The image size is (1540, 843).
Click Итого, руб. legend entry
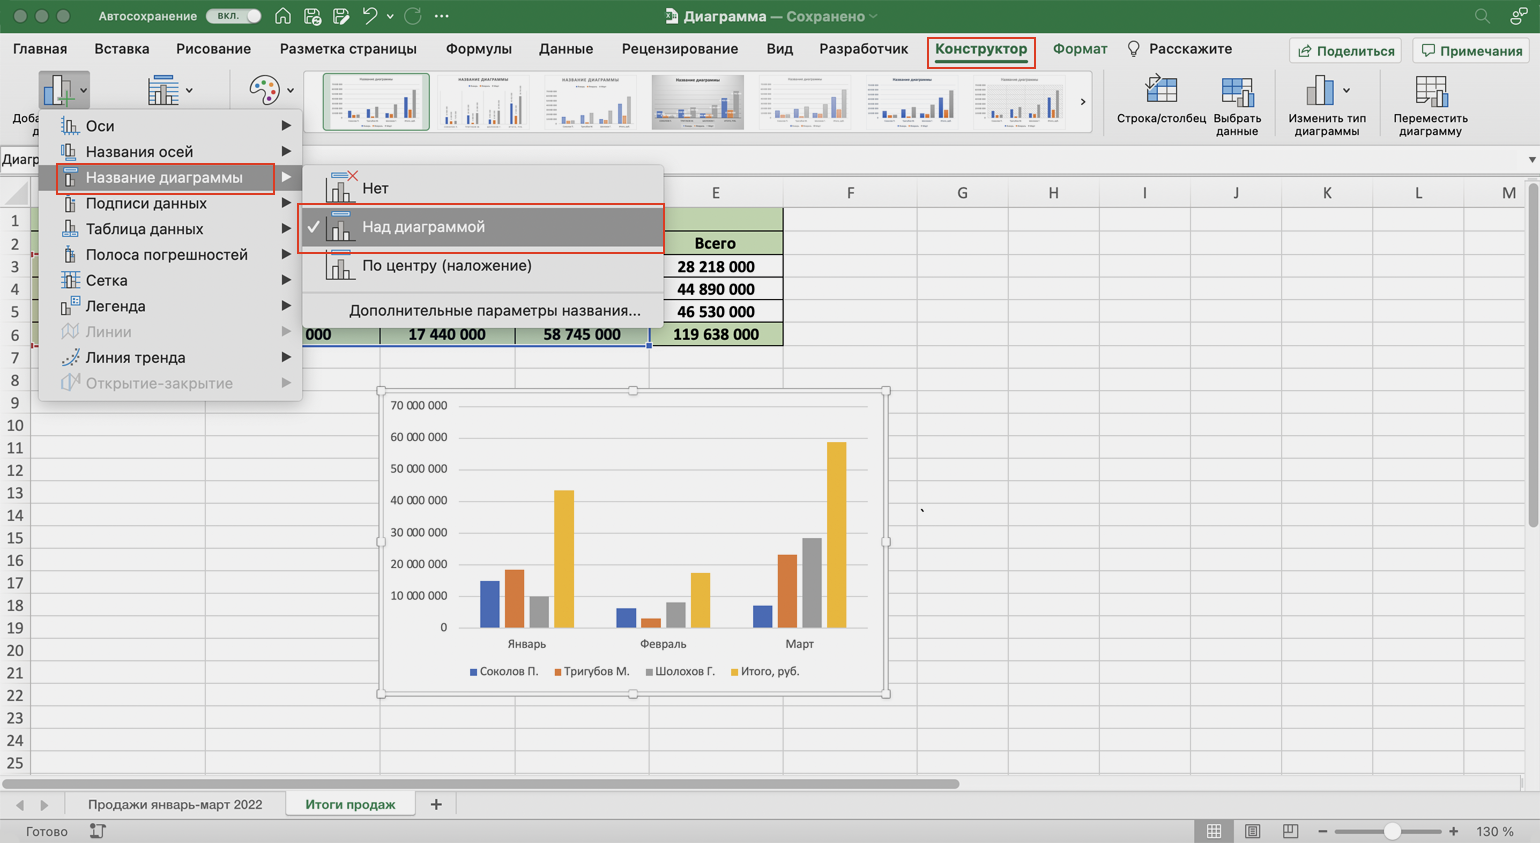point(765,672)
